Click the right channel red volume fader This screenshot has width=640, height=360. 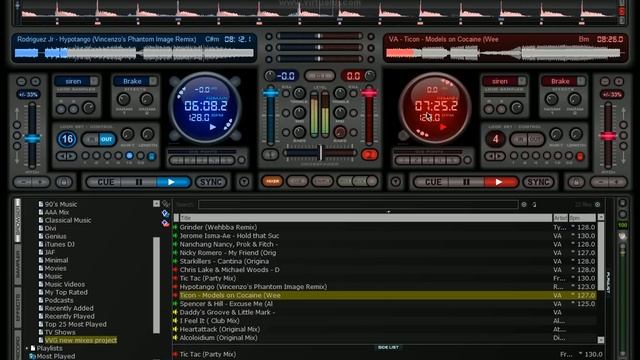(369, 93)
